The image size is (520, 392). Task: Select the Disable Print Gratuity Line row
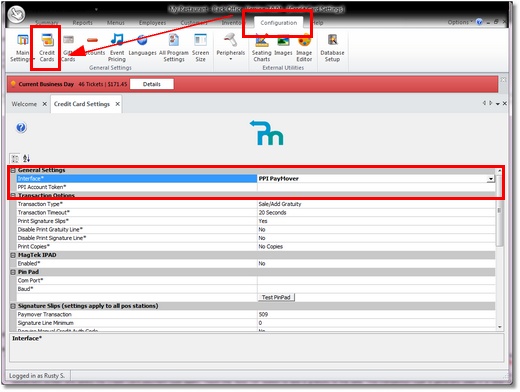pos(256,230)
